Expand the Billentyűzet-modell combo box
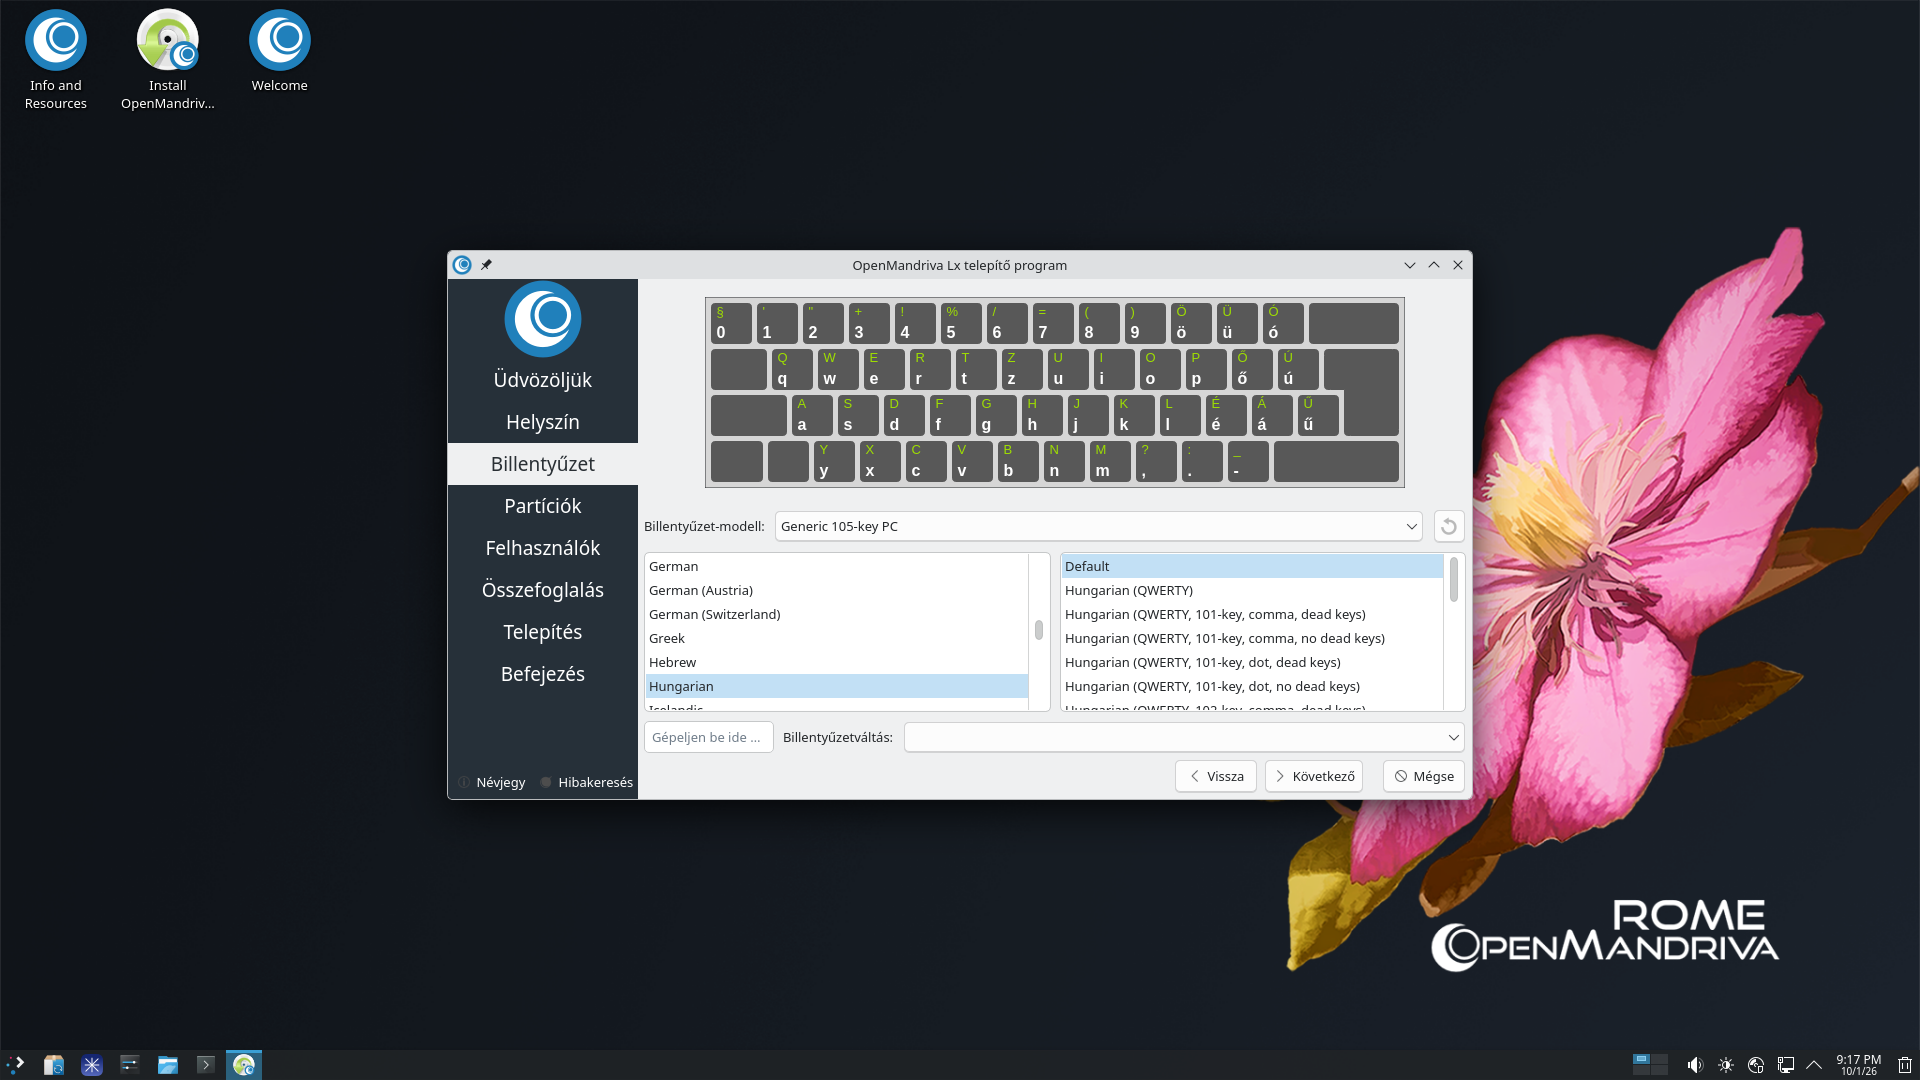This screenshot has width=1920, height=1080. pos(1098,526)
